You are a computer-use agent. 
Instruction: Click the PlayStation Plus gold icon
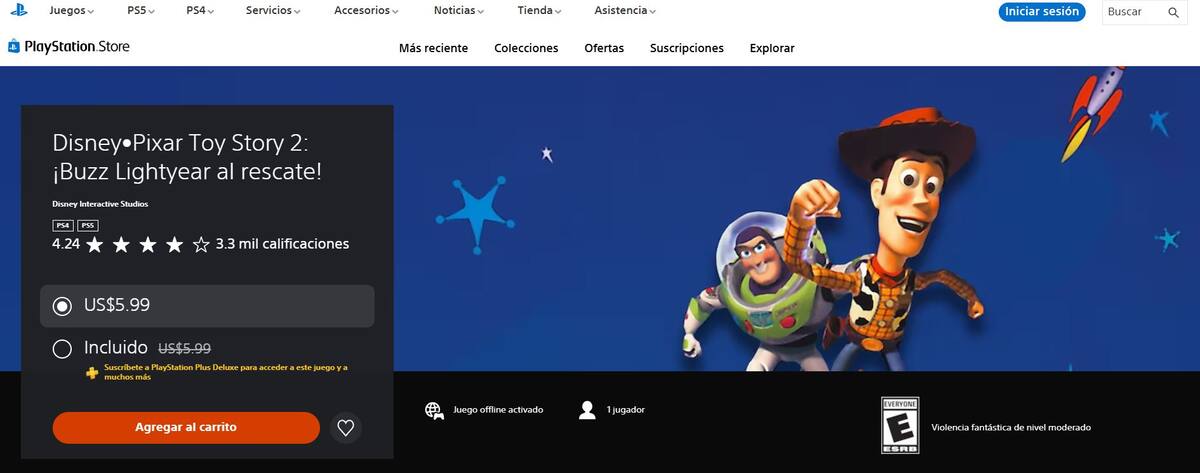pos(92,373)
